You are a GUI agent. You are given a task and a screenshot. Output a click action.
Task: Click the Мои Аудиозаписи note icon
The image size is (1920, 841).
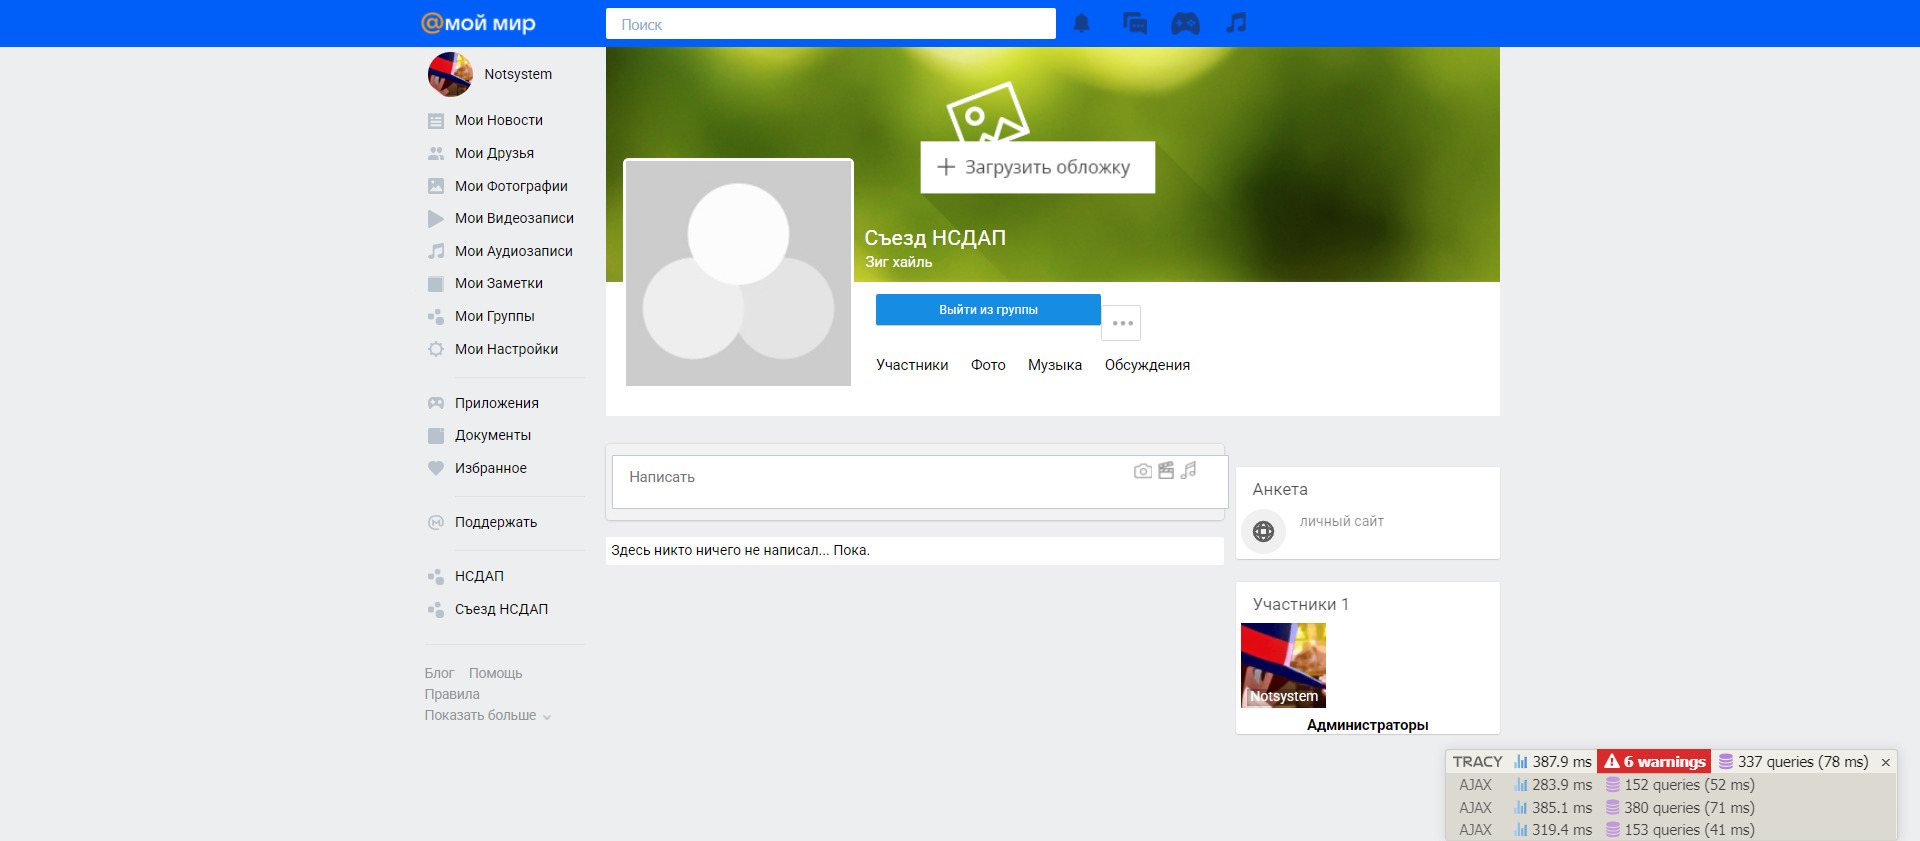(436, 251)
